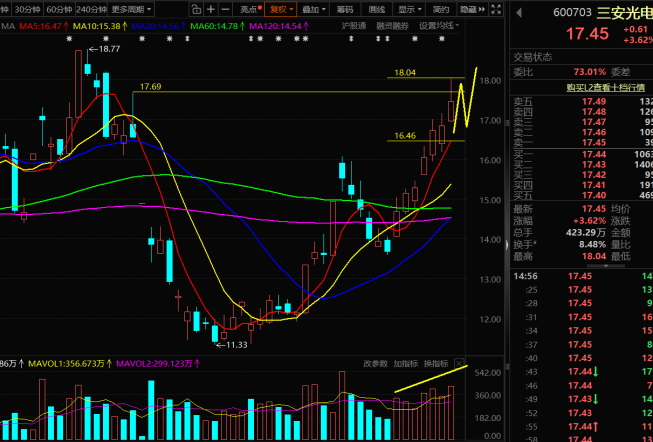Zoom out with the minus icon
This screenshot has height=442, width=653.
point(225,9)
